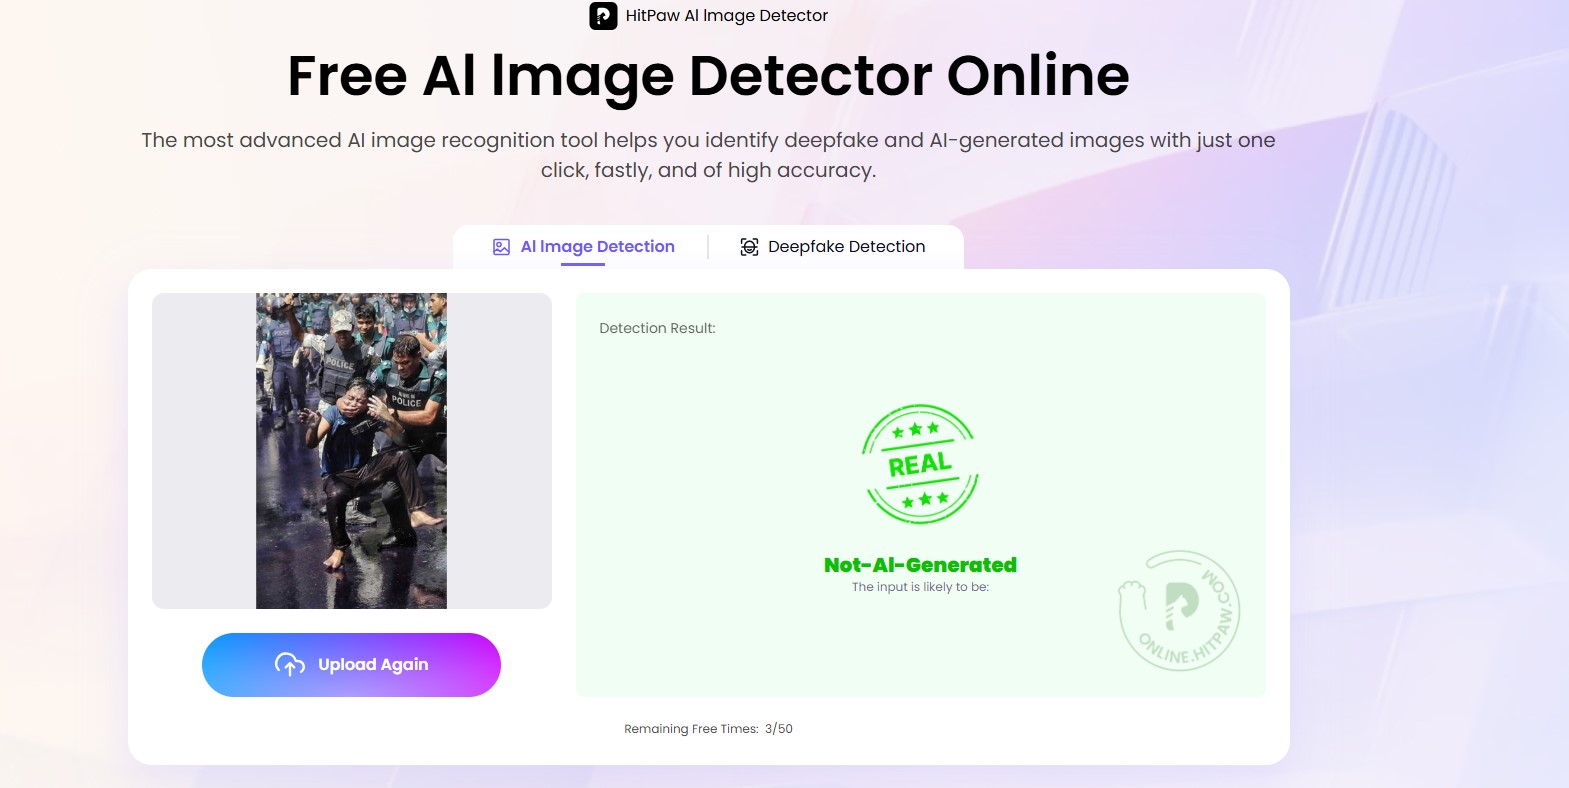Select the AI Image Detection tab label
The image size is (1569, 788).
(x=597, y=247)
